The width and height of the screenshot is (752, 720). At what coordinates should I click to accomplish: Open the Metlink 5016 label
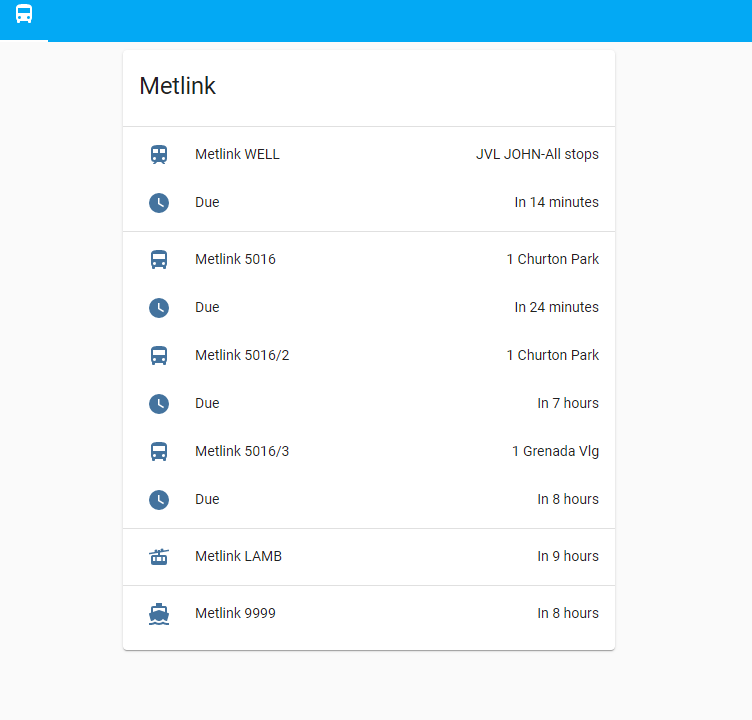coord(235,260)
